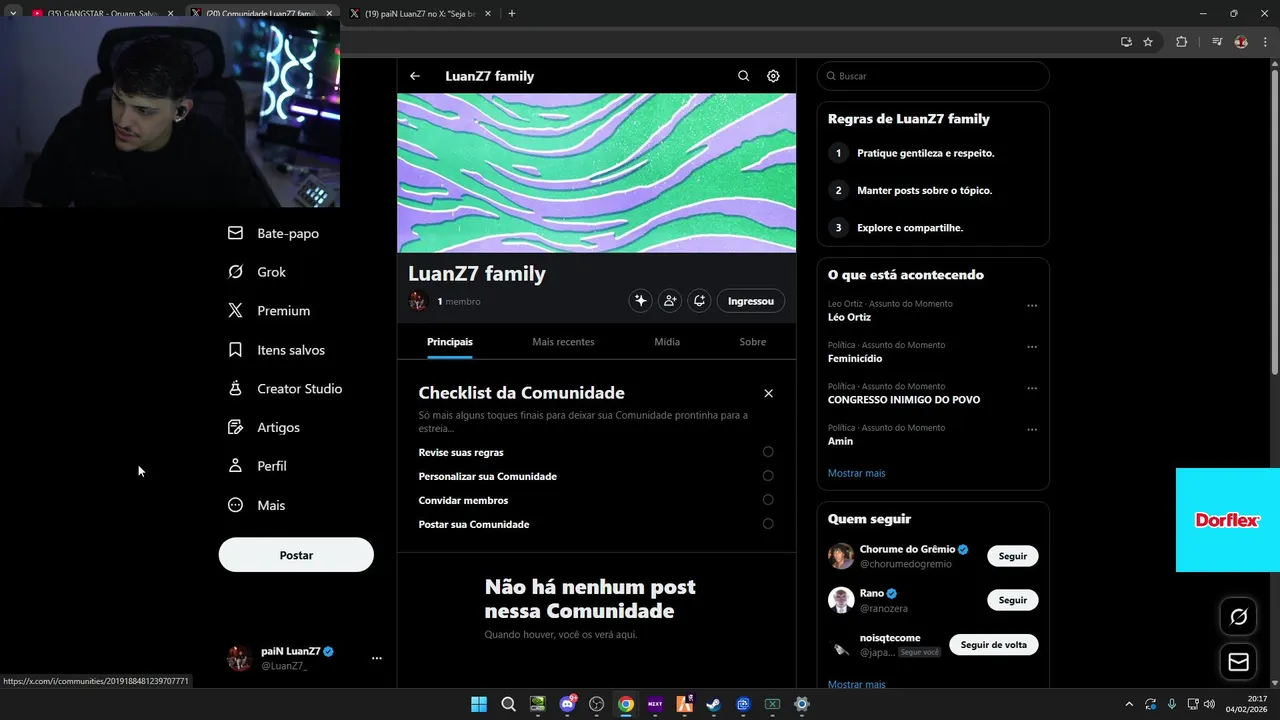Open Premium in the sidebar
This screenshot has width=1280, height=720.
(x=270, y=311)
